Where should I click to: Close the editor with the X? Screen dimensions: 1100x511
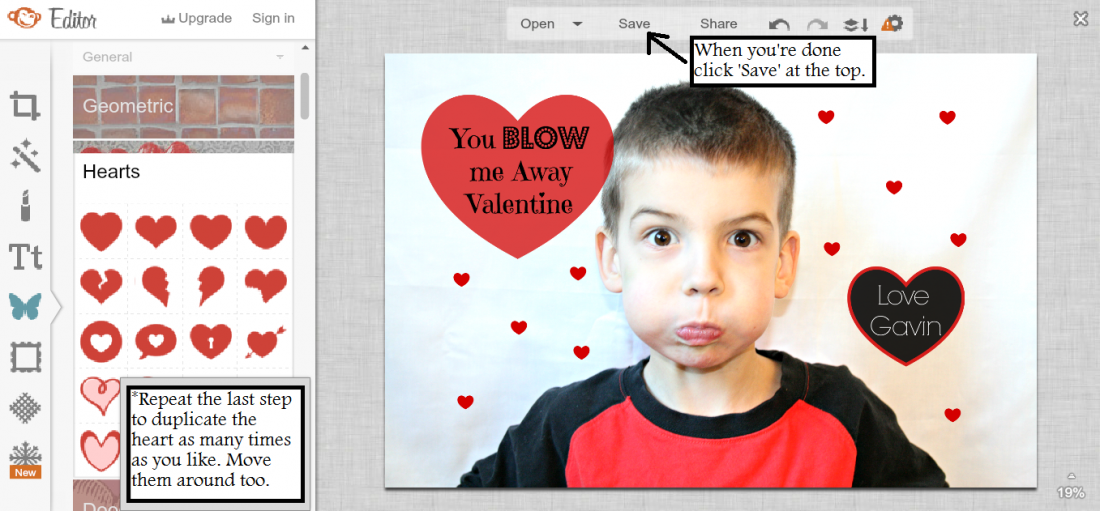point(1081,19)
